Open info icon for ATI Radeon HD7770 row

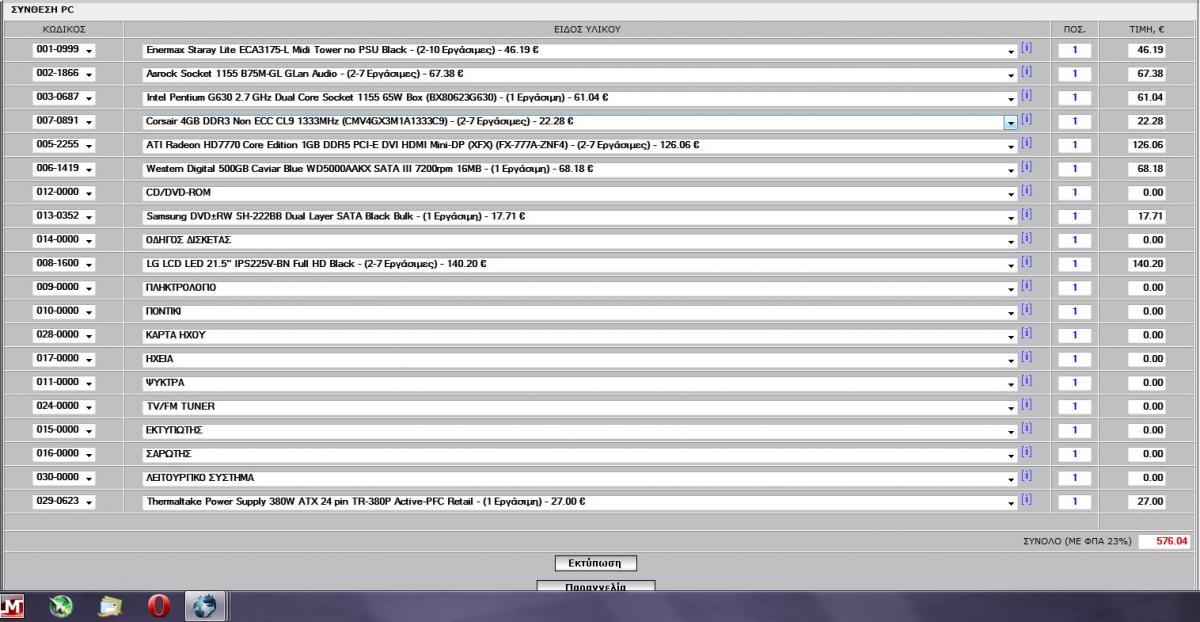click(x=1026, y=143)
